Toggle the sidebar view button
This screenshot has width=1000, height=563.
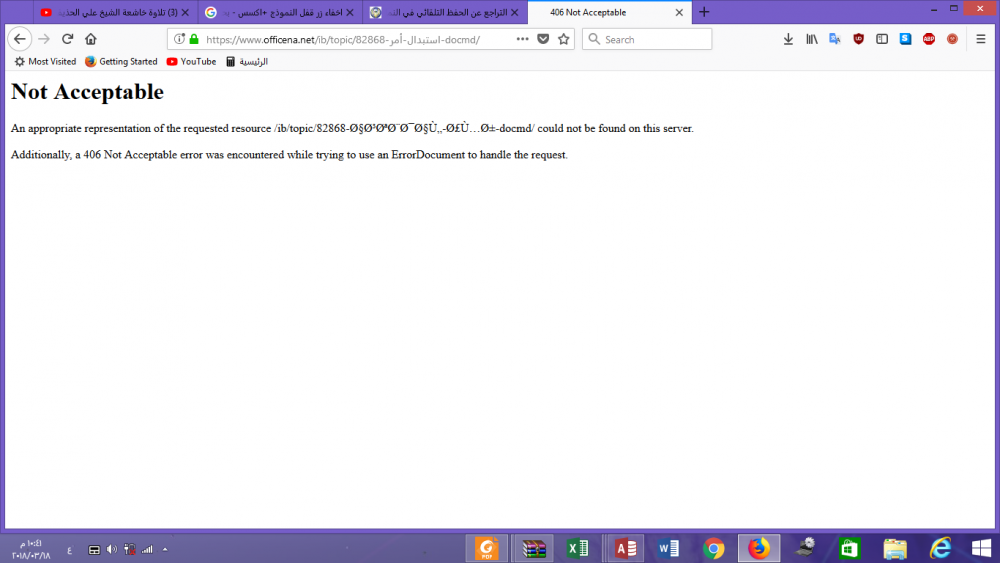[x=882, y=39]
